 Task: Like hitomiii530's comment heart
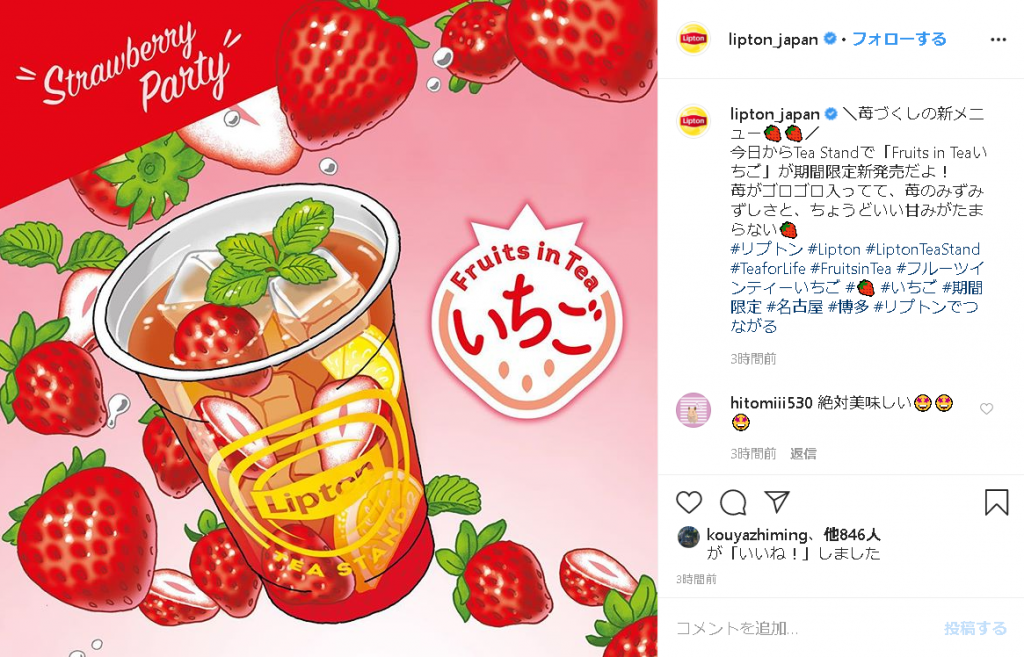coord(986,409)
